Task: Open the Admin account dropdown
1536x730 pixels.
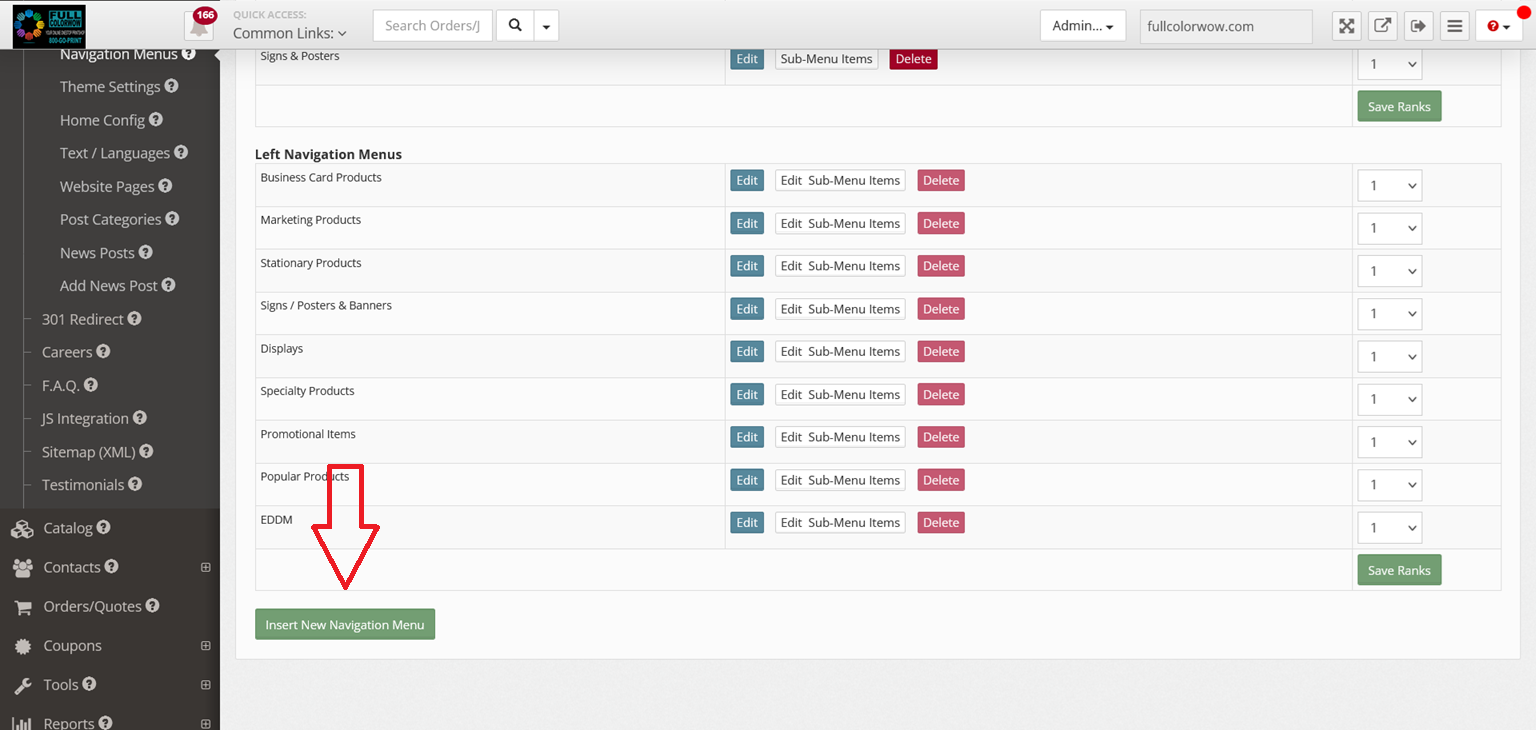Action: pos(1082,26)
